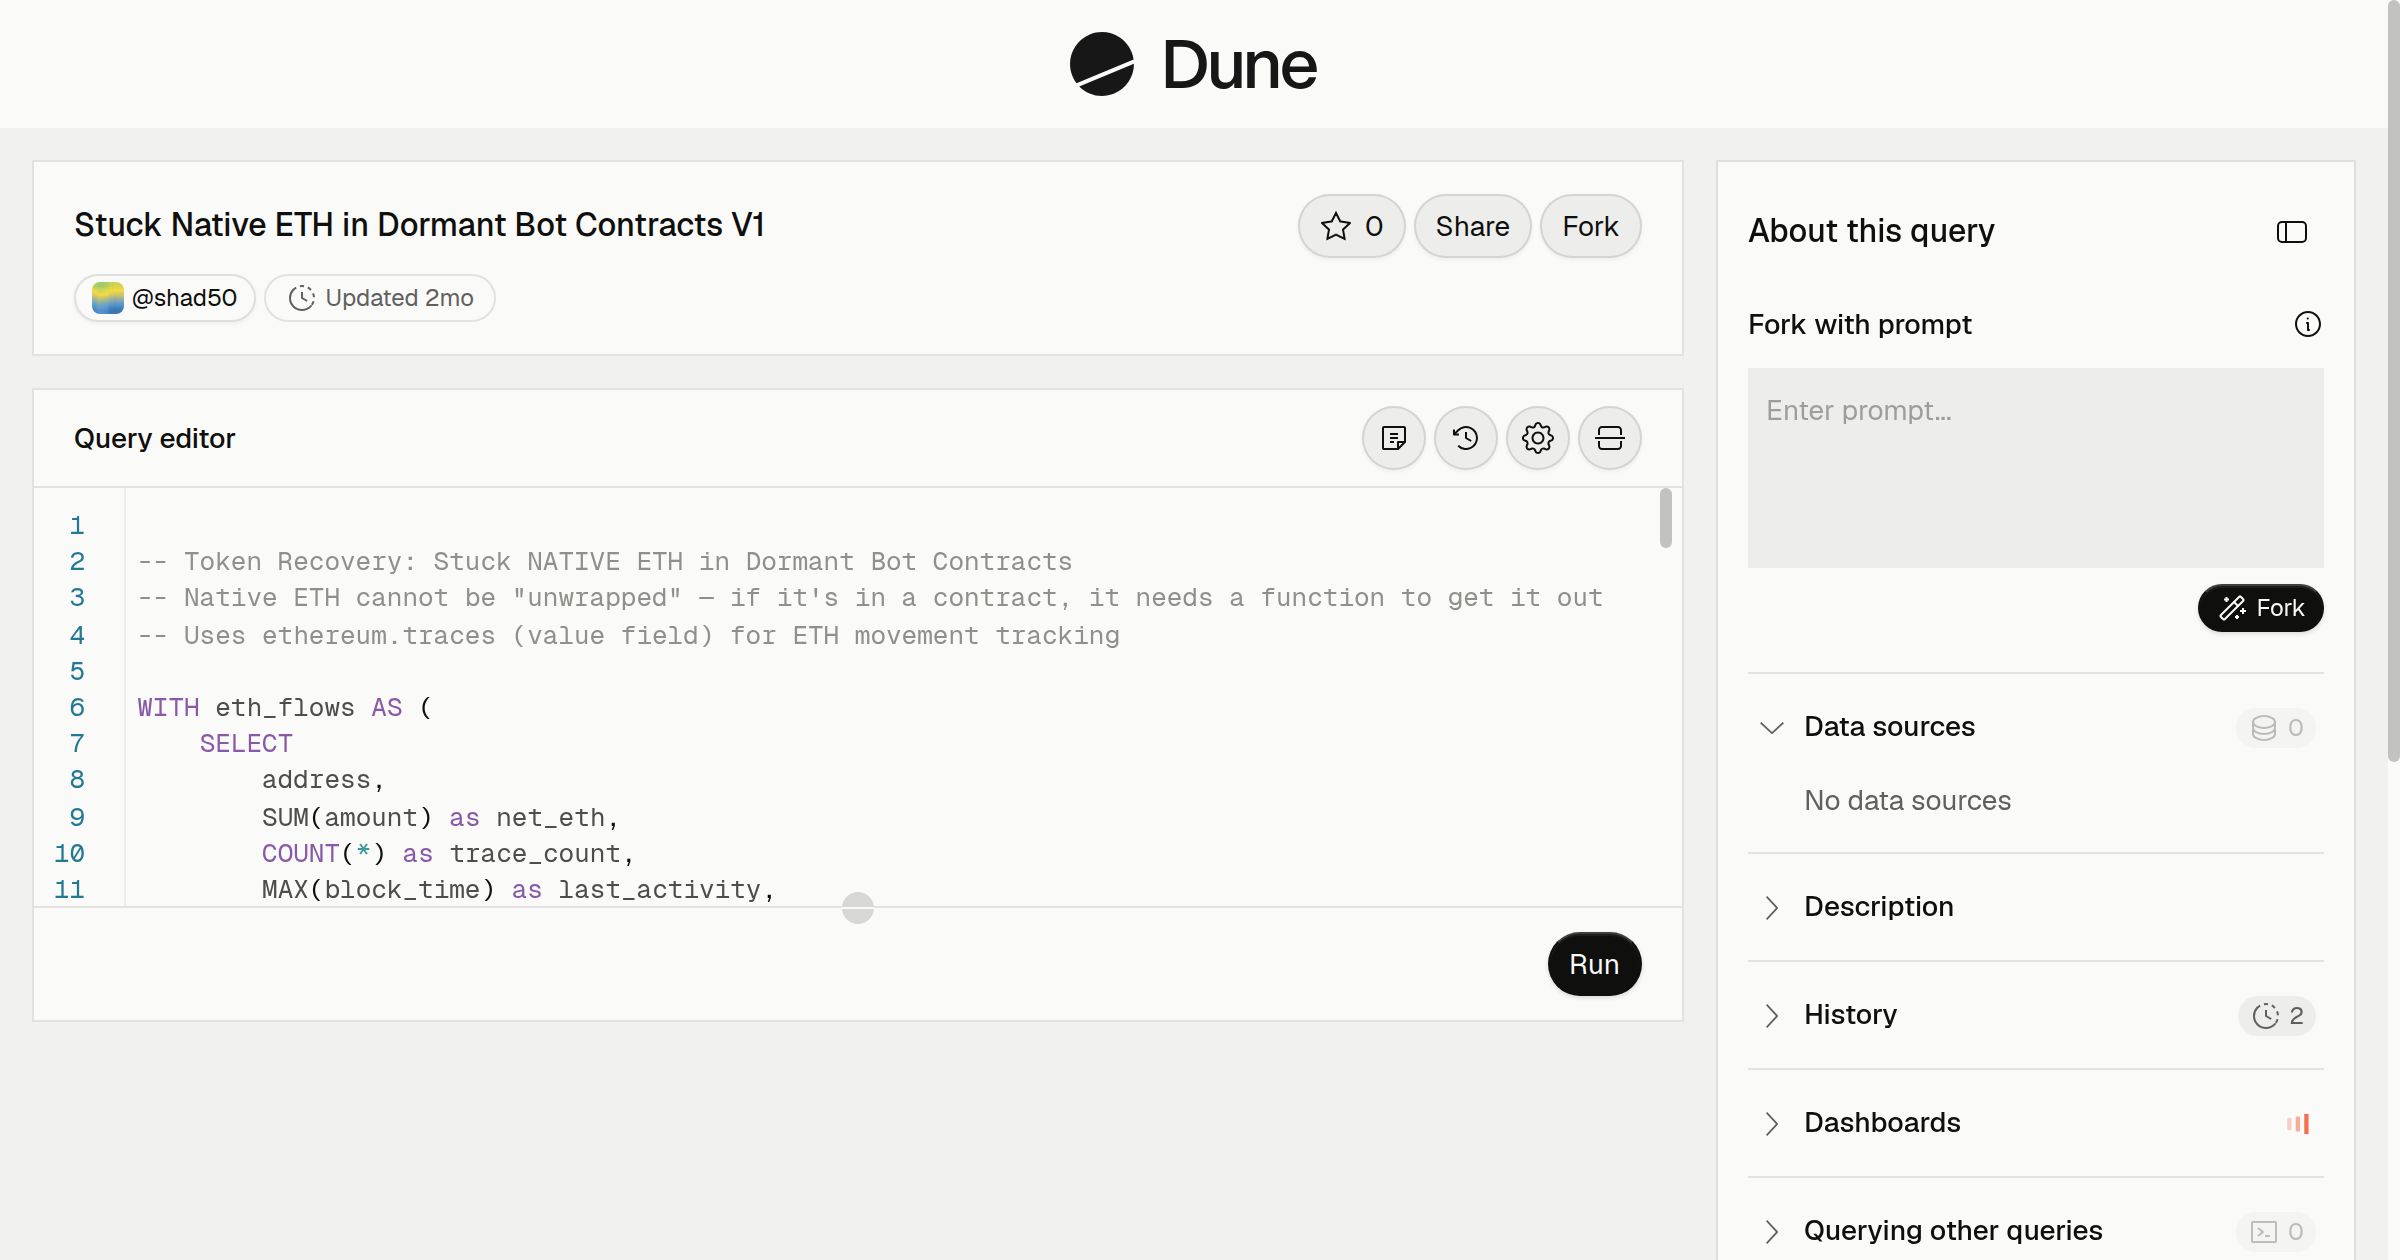Click the editor resize handle below the code
Screen dimensions: 2400x1260
(x=858, y=908)
